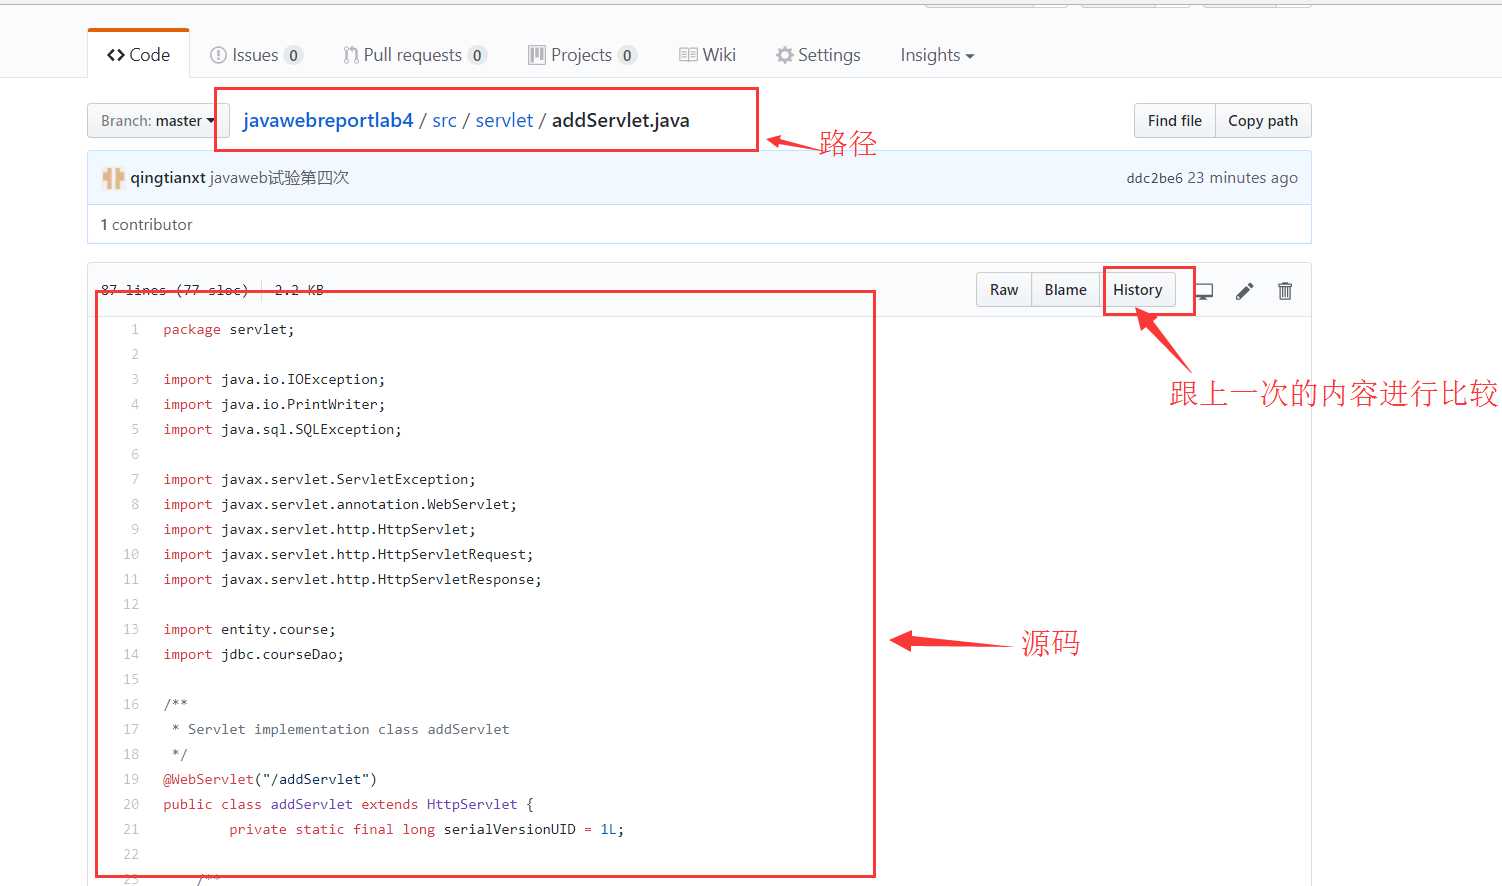Go to the Projects tab
The width and height of the screenshot is (1502, 886).
[x=582, y=55]
